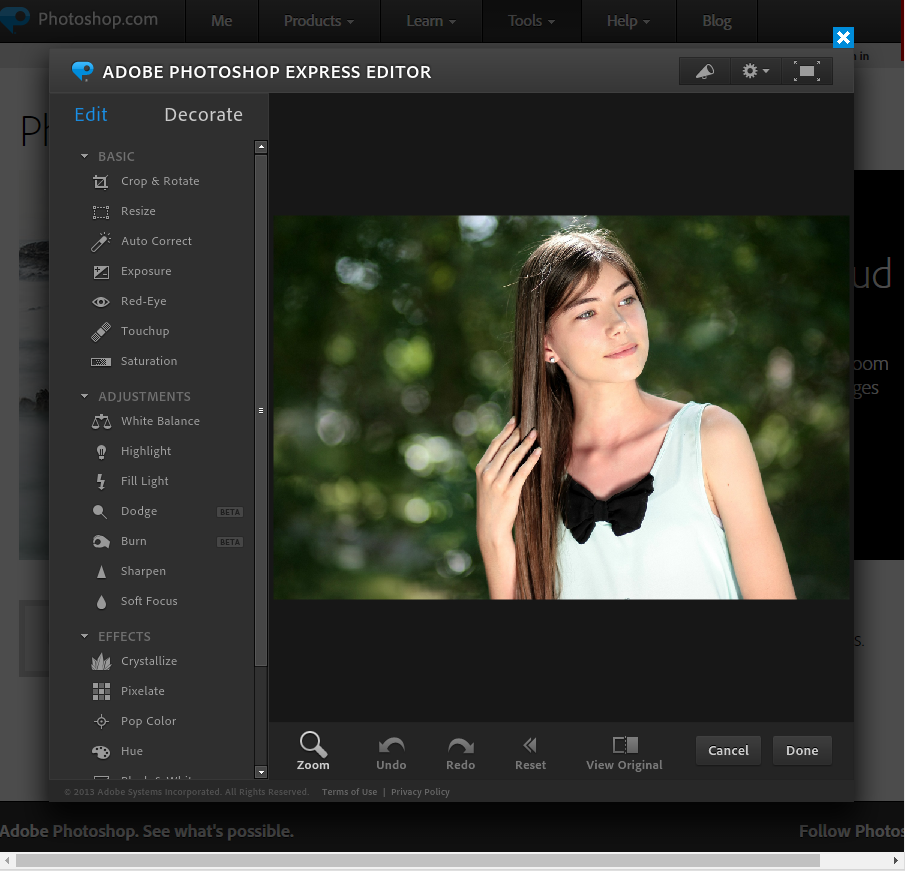Open the settings gear dropdown
This screenshot has width=905, height=871.
point(755,71)
